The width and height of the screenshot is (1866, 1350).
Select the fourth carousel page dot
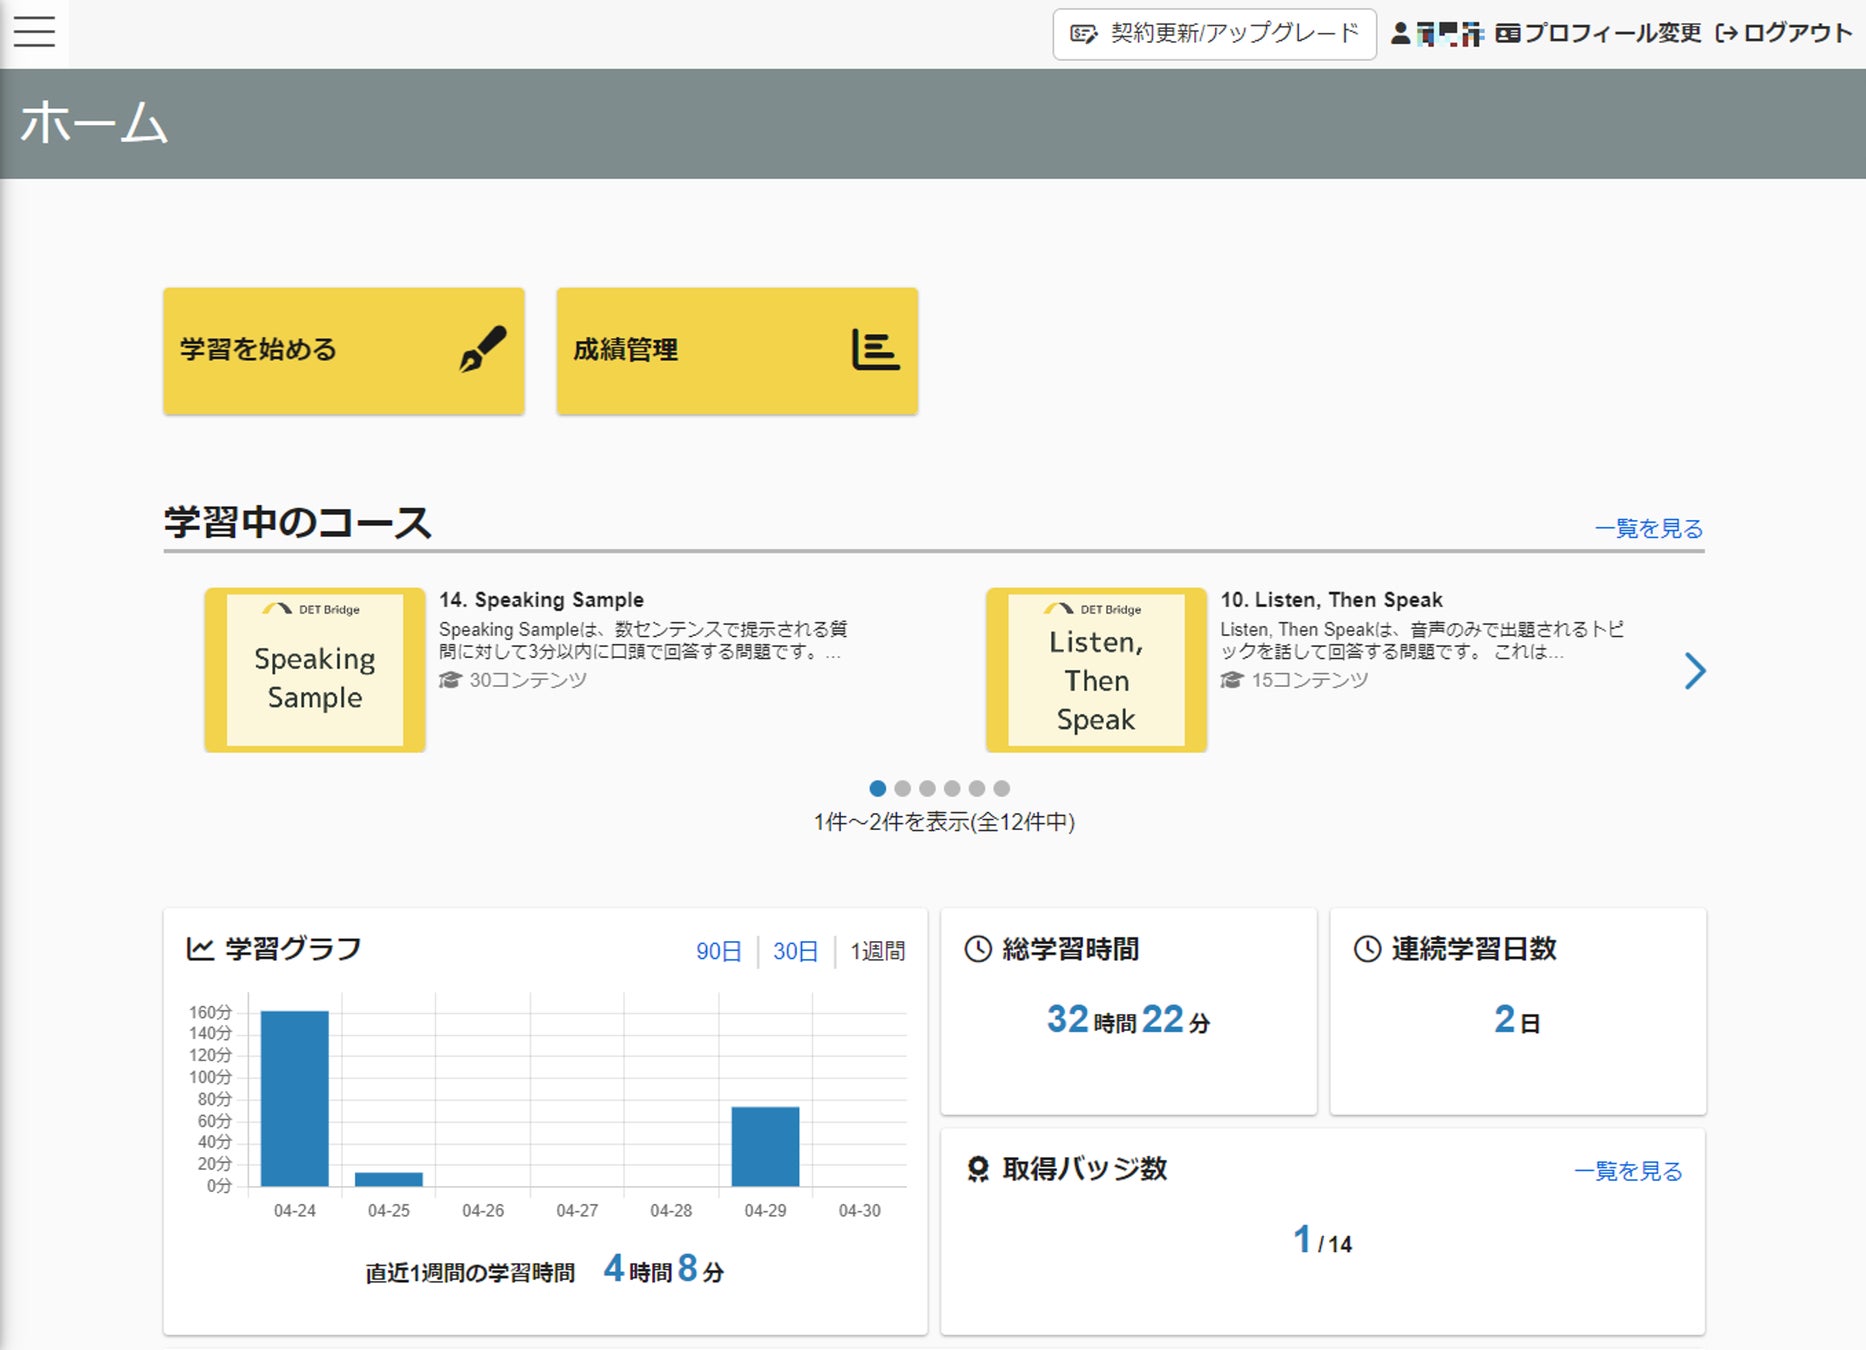(952, 788)
